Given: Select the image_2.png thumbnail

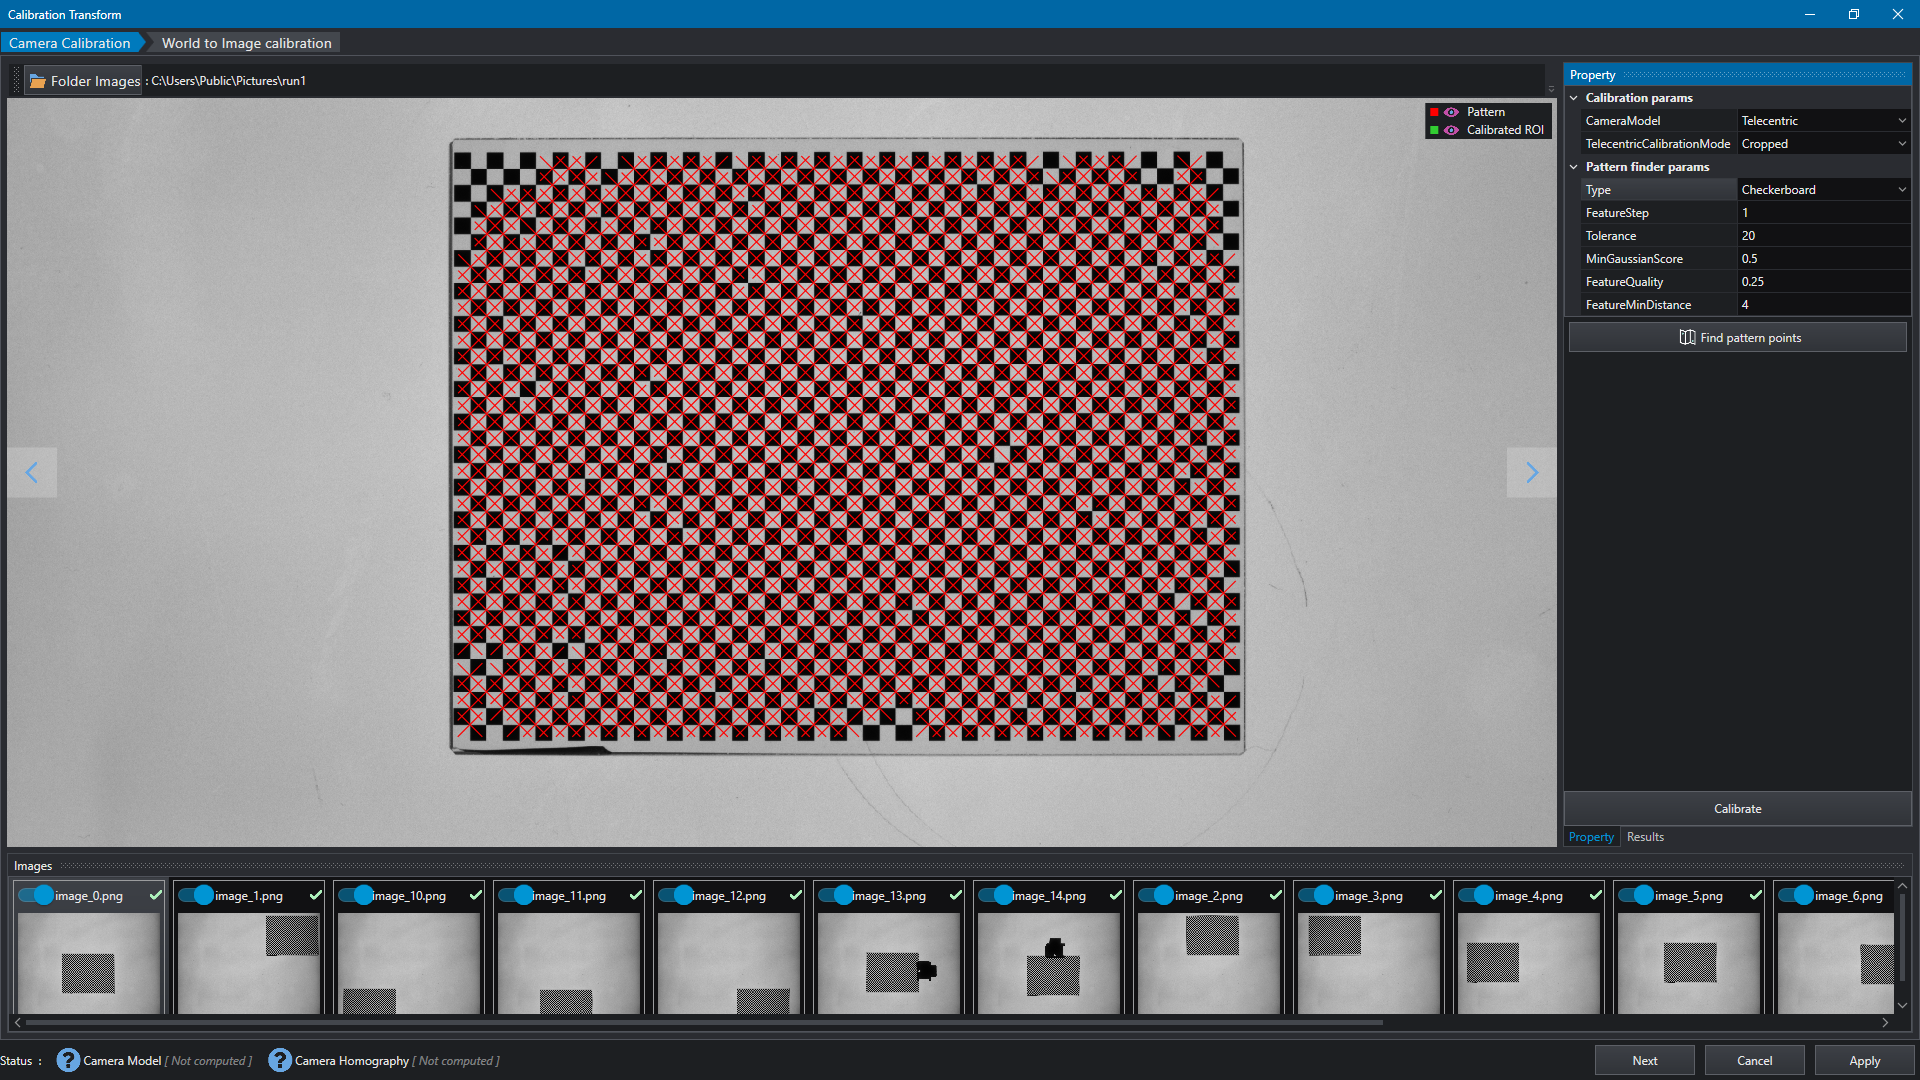Looking at the screenshot, I should click(1209, 962).
